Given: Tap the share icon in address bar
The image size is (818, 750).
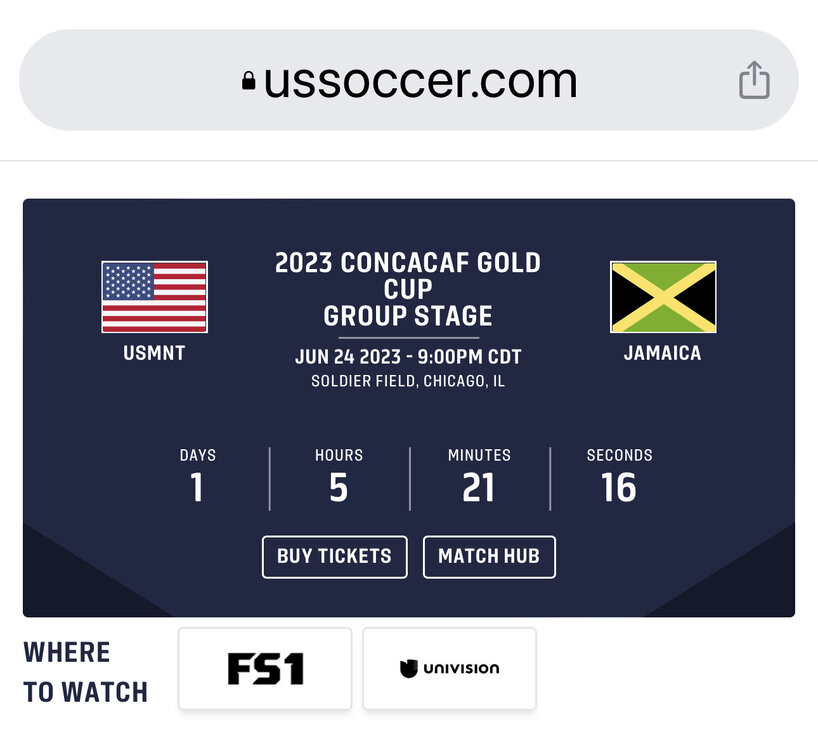Looking at the screenshot, I should (x=754, y=80).
